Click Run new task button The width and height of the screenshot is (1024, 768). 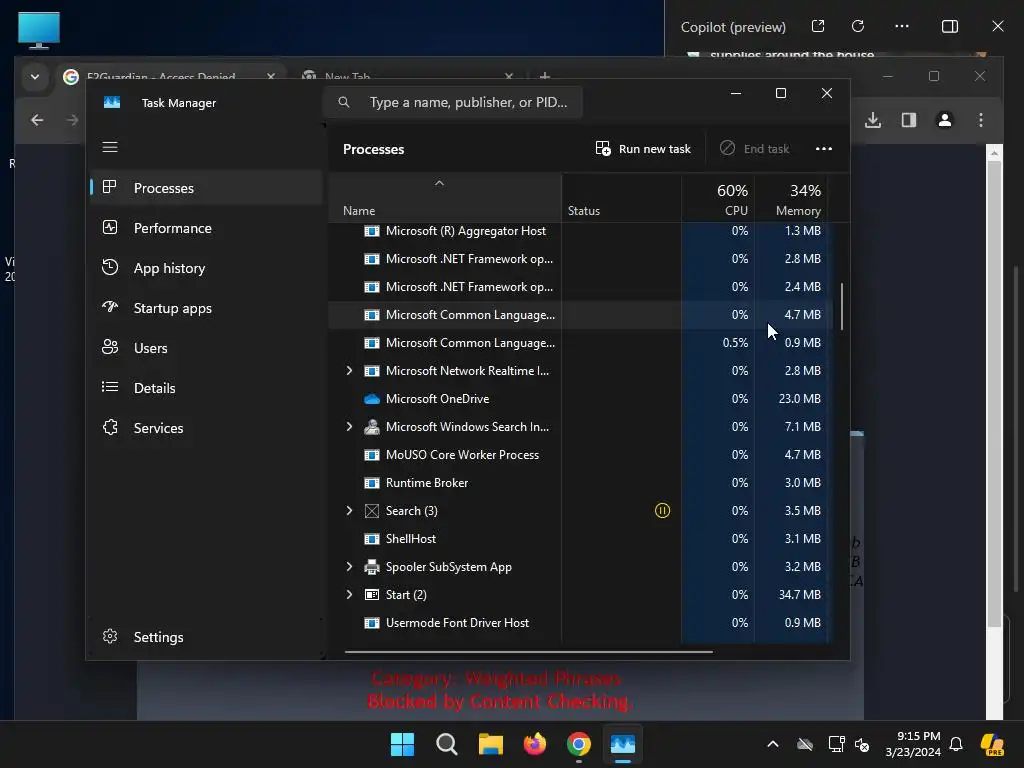pos(643,149)
